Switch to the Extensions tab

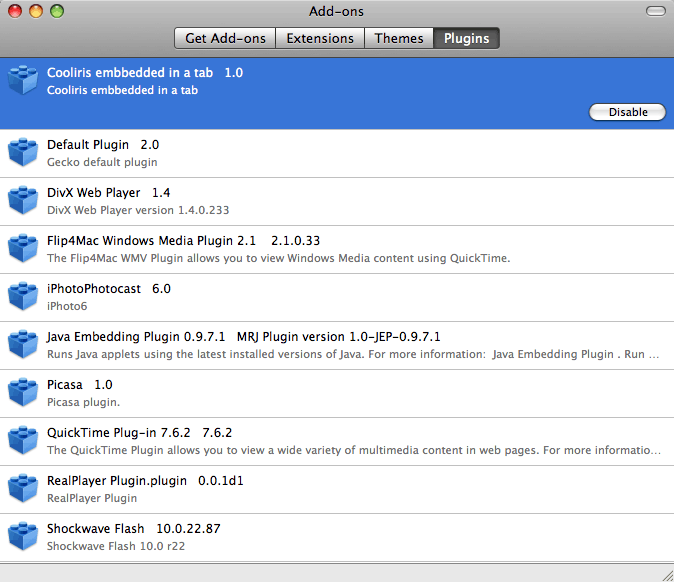320,38
